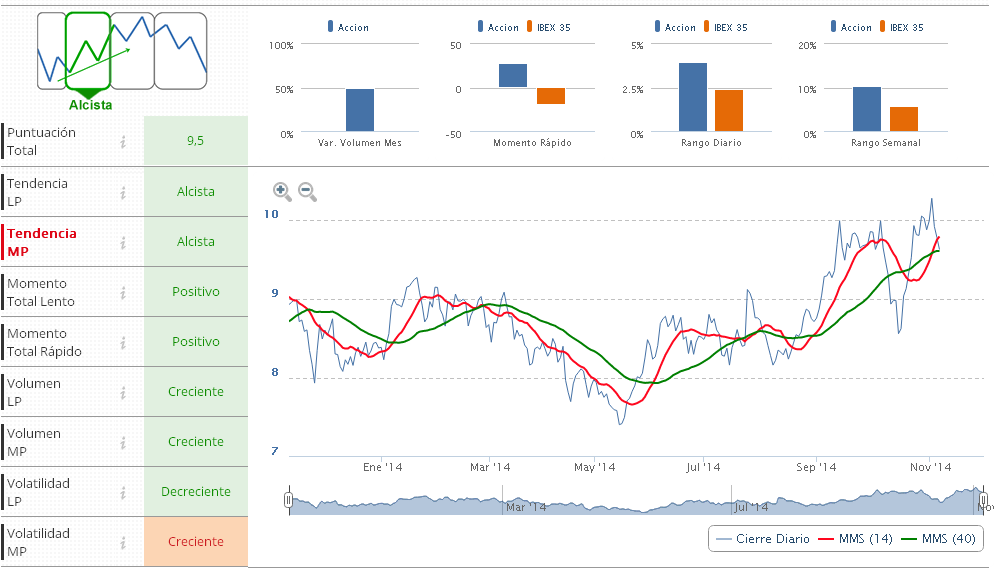Screen dimensions: 995x568
Task: Select the Volatilidad LP row label
Action: click(x=39, y=492)
